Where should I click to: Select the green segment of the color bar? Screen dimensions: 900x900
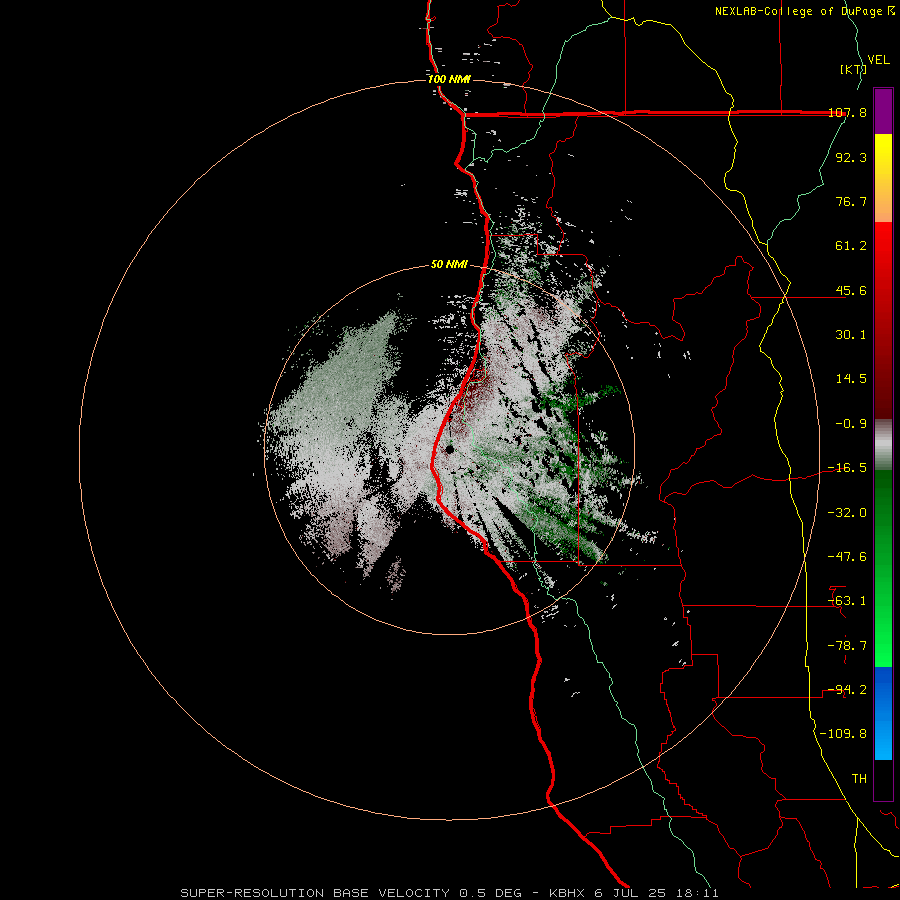click(883, 568)
